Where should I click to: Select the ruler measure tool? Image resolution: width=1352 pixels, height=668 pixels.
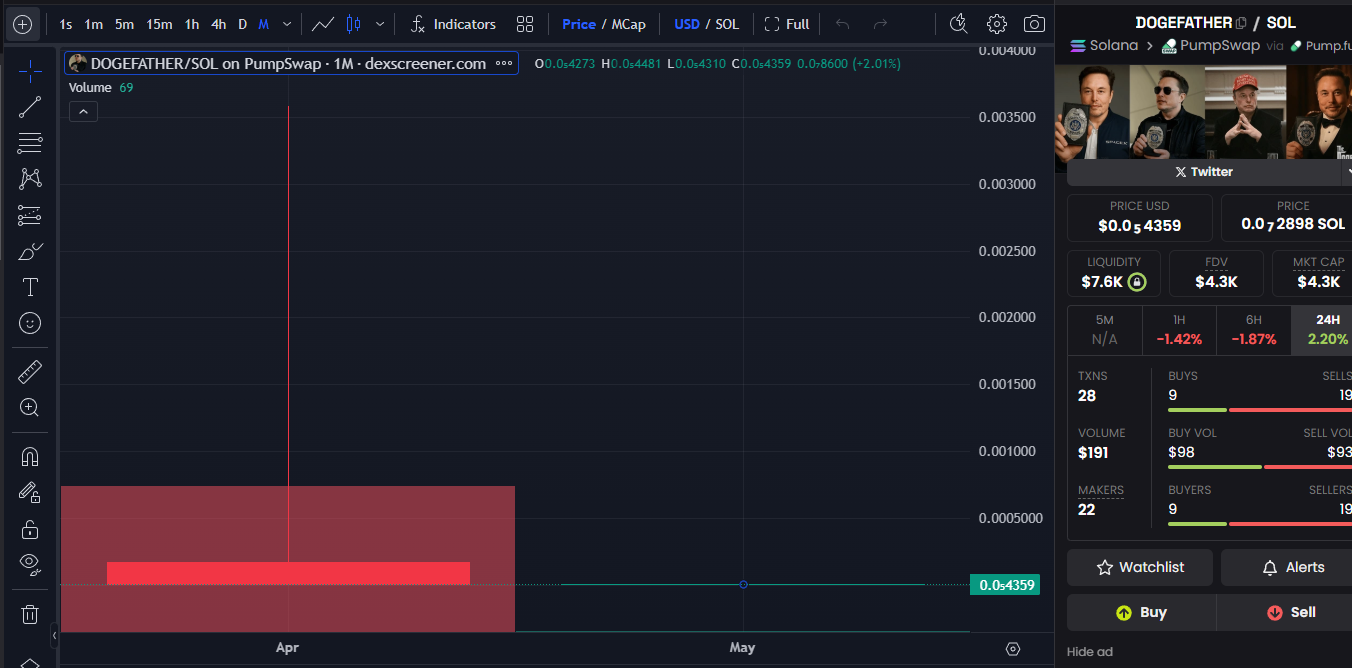30,372
